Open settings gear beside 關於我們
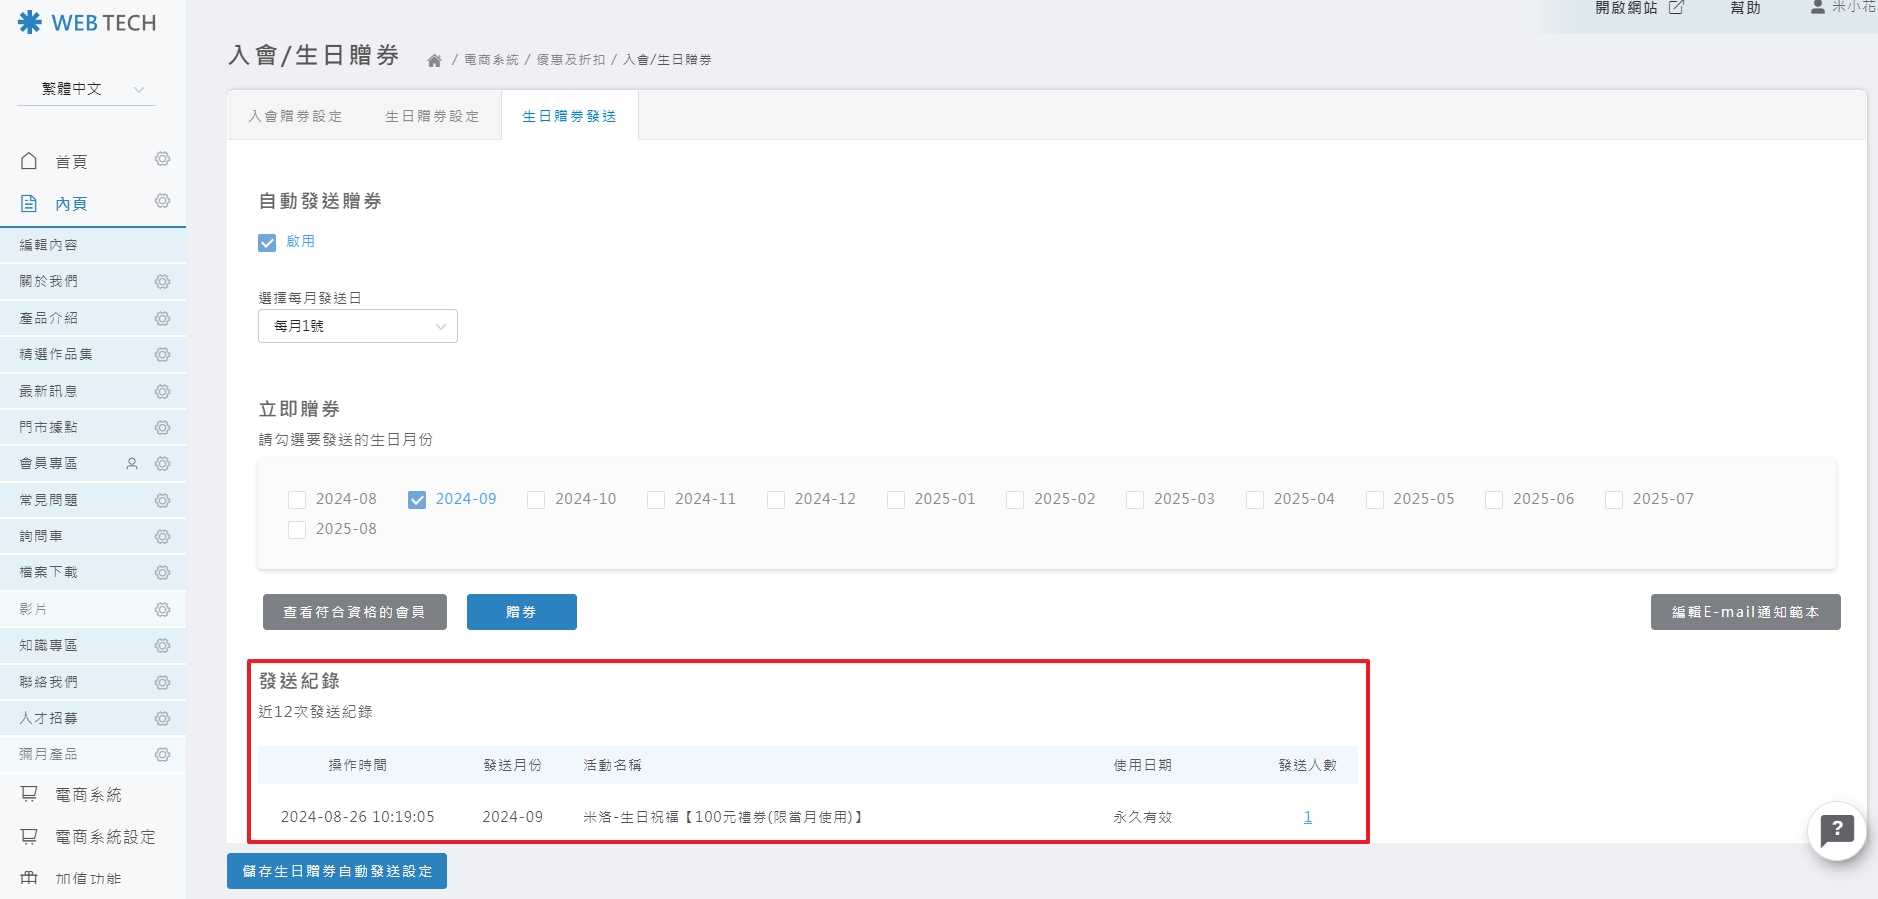 tap(162, 282)
